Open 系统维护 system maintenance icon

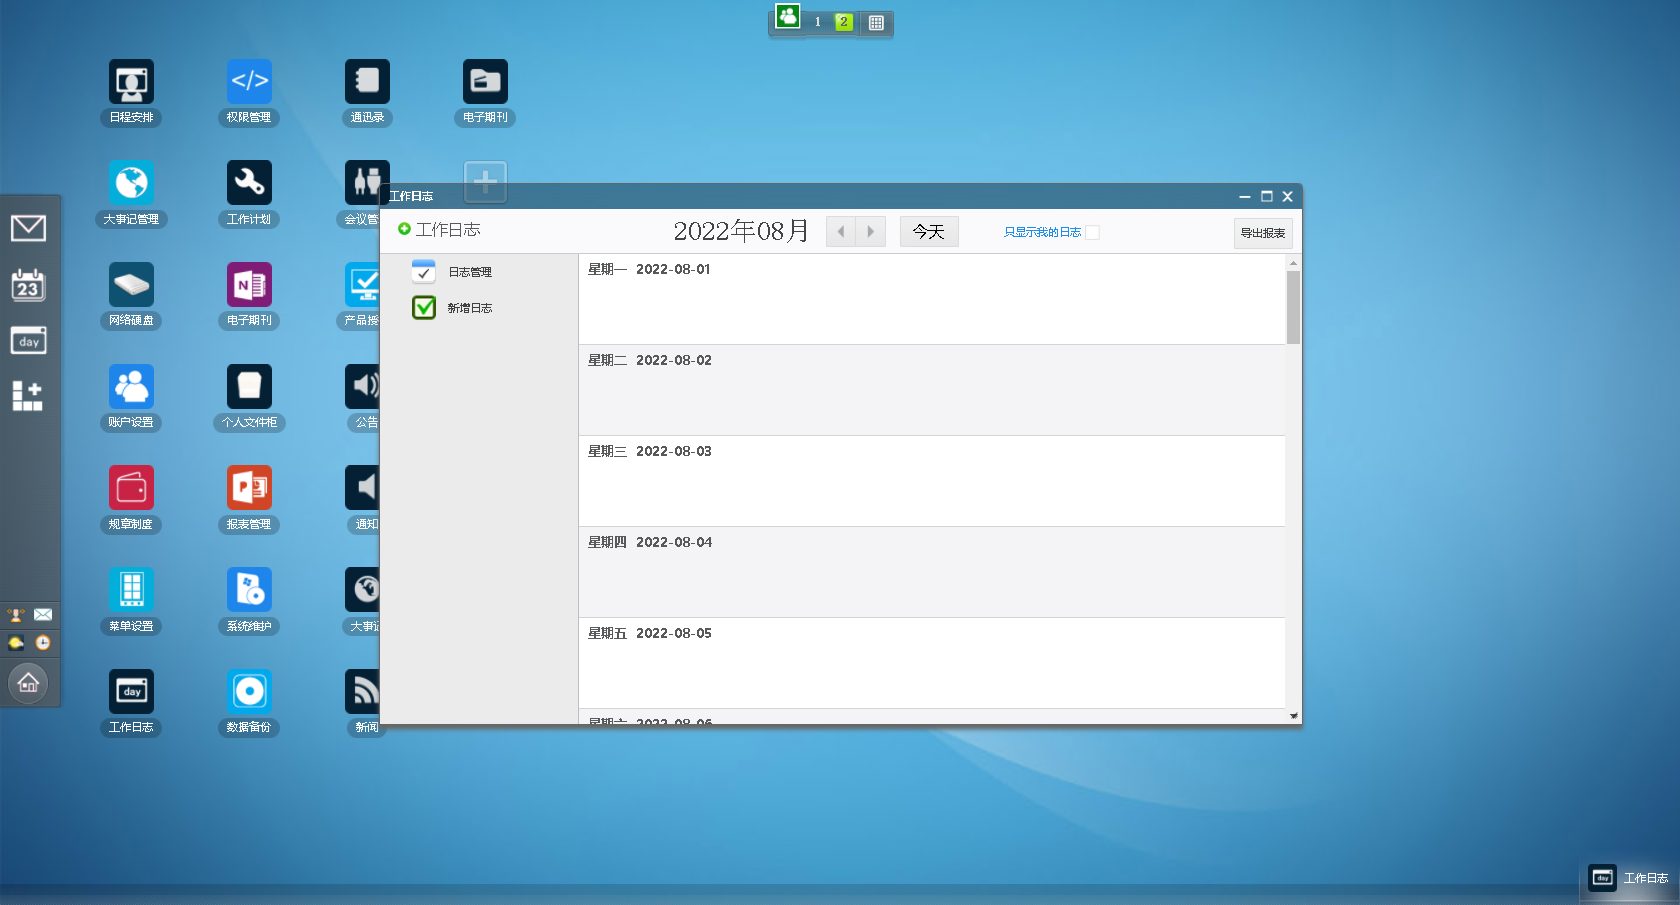click(x=249, y=590)
